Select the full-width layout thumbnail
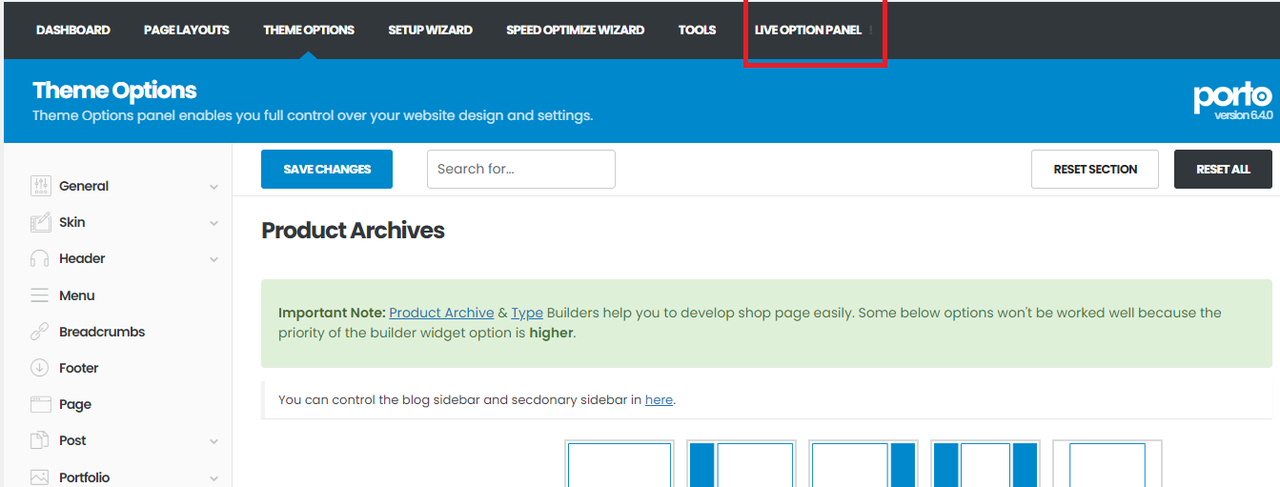The width and height of the screenshot is (1280, 487). tap(619, 464)
